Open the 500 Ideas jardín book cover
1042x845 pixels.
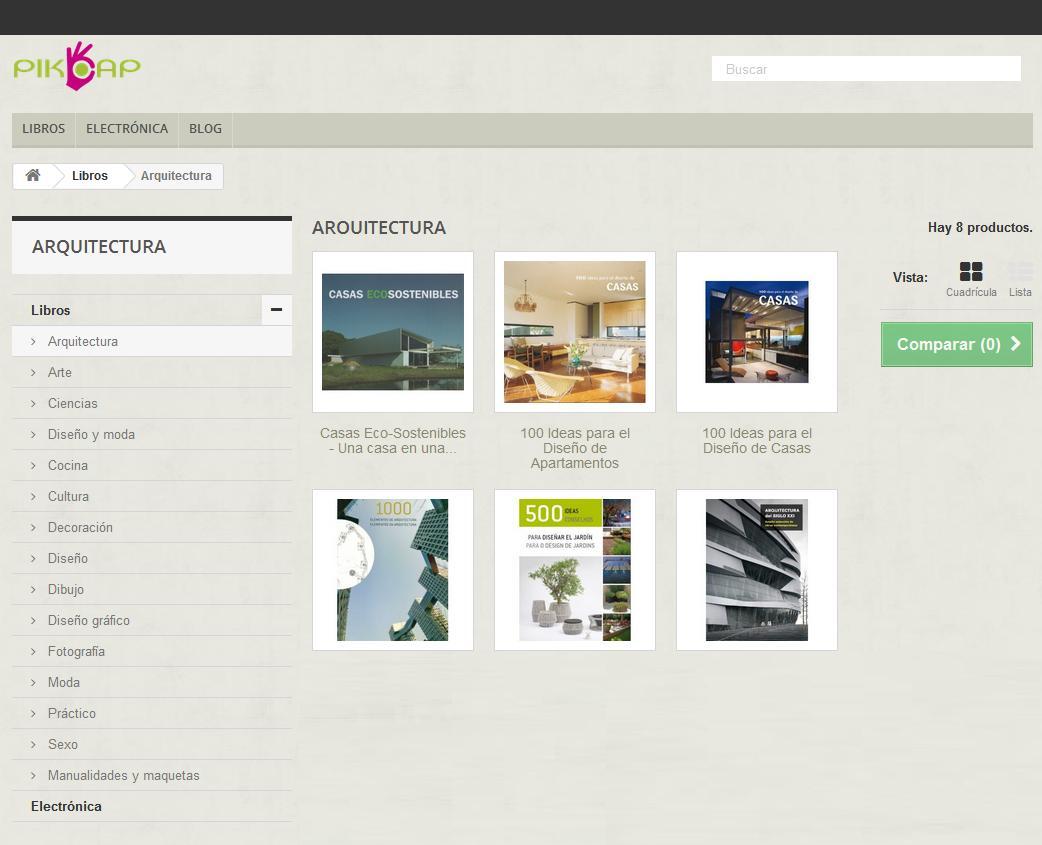click(x=575, y=570)
